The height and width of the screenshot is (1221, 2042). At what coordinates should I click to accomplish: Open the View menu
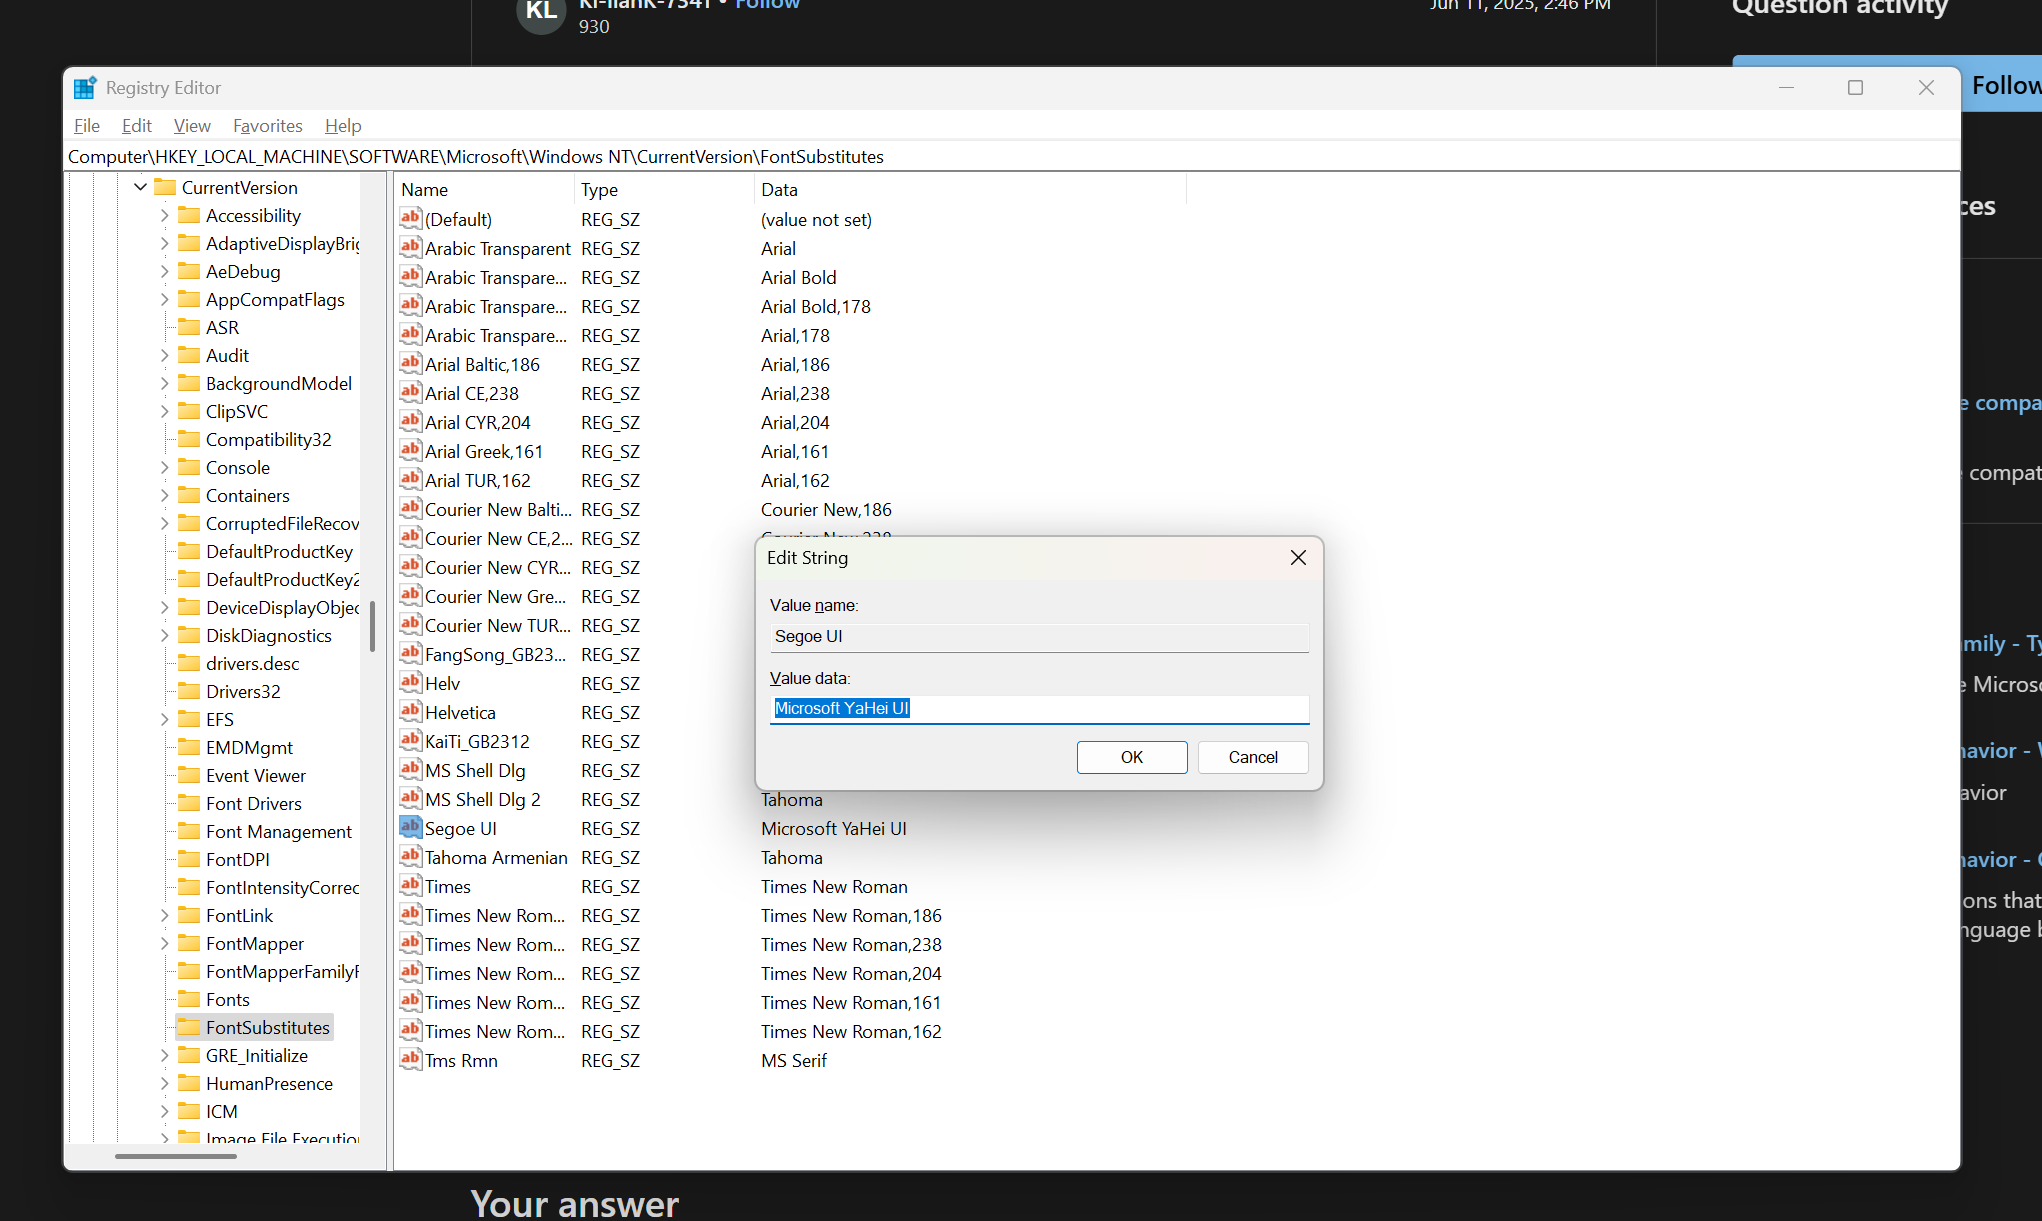tap(192, 126)
